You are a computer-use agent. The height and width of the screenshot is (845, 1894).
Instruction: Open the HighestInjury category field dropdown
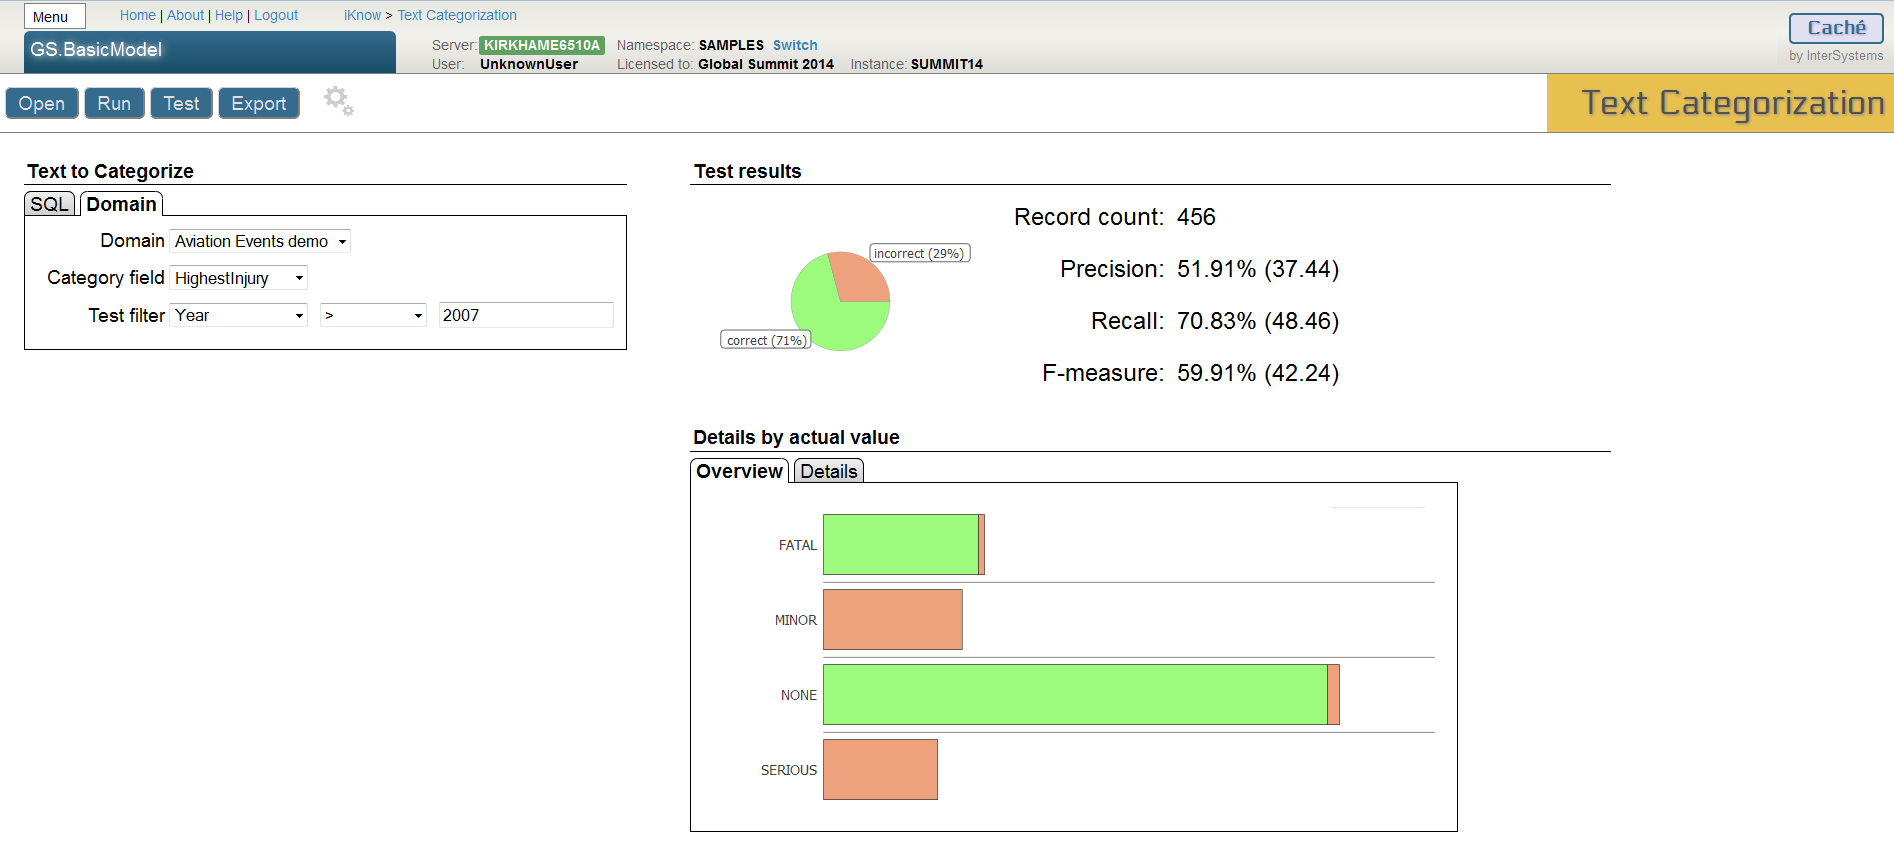pos(238,278)
